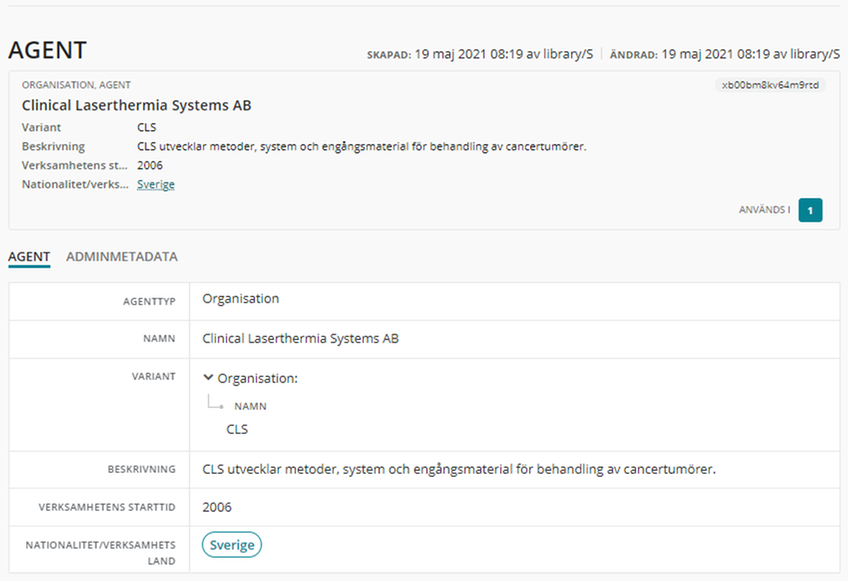Screen dimensions: 848x581
Task: Click the Organisation, Agent type label
Action: pyautogui.click(x=76, y=85)
